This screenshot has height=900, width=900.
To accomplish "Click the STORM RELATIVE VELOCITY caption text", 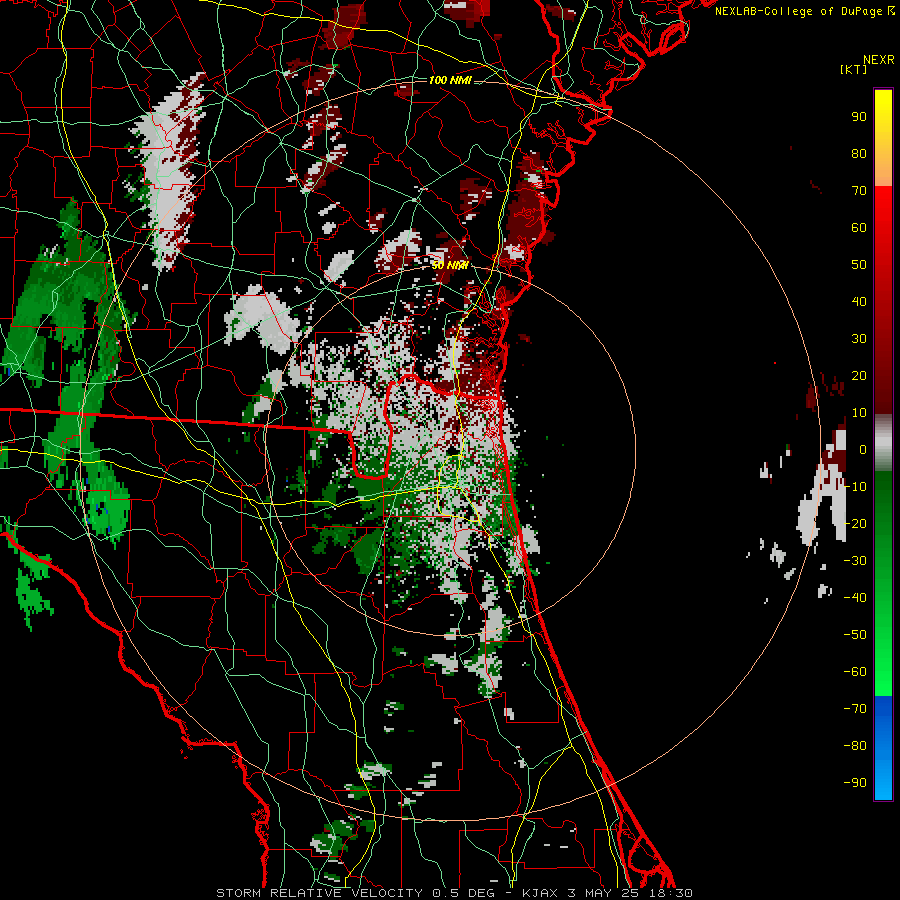I will point(319,893).
